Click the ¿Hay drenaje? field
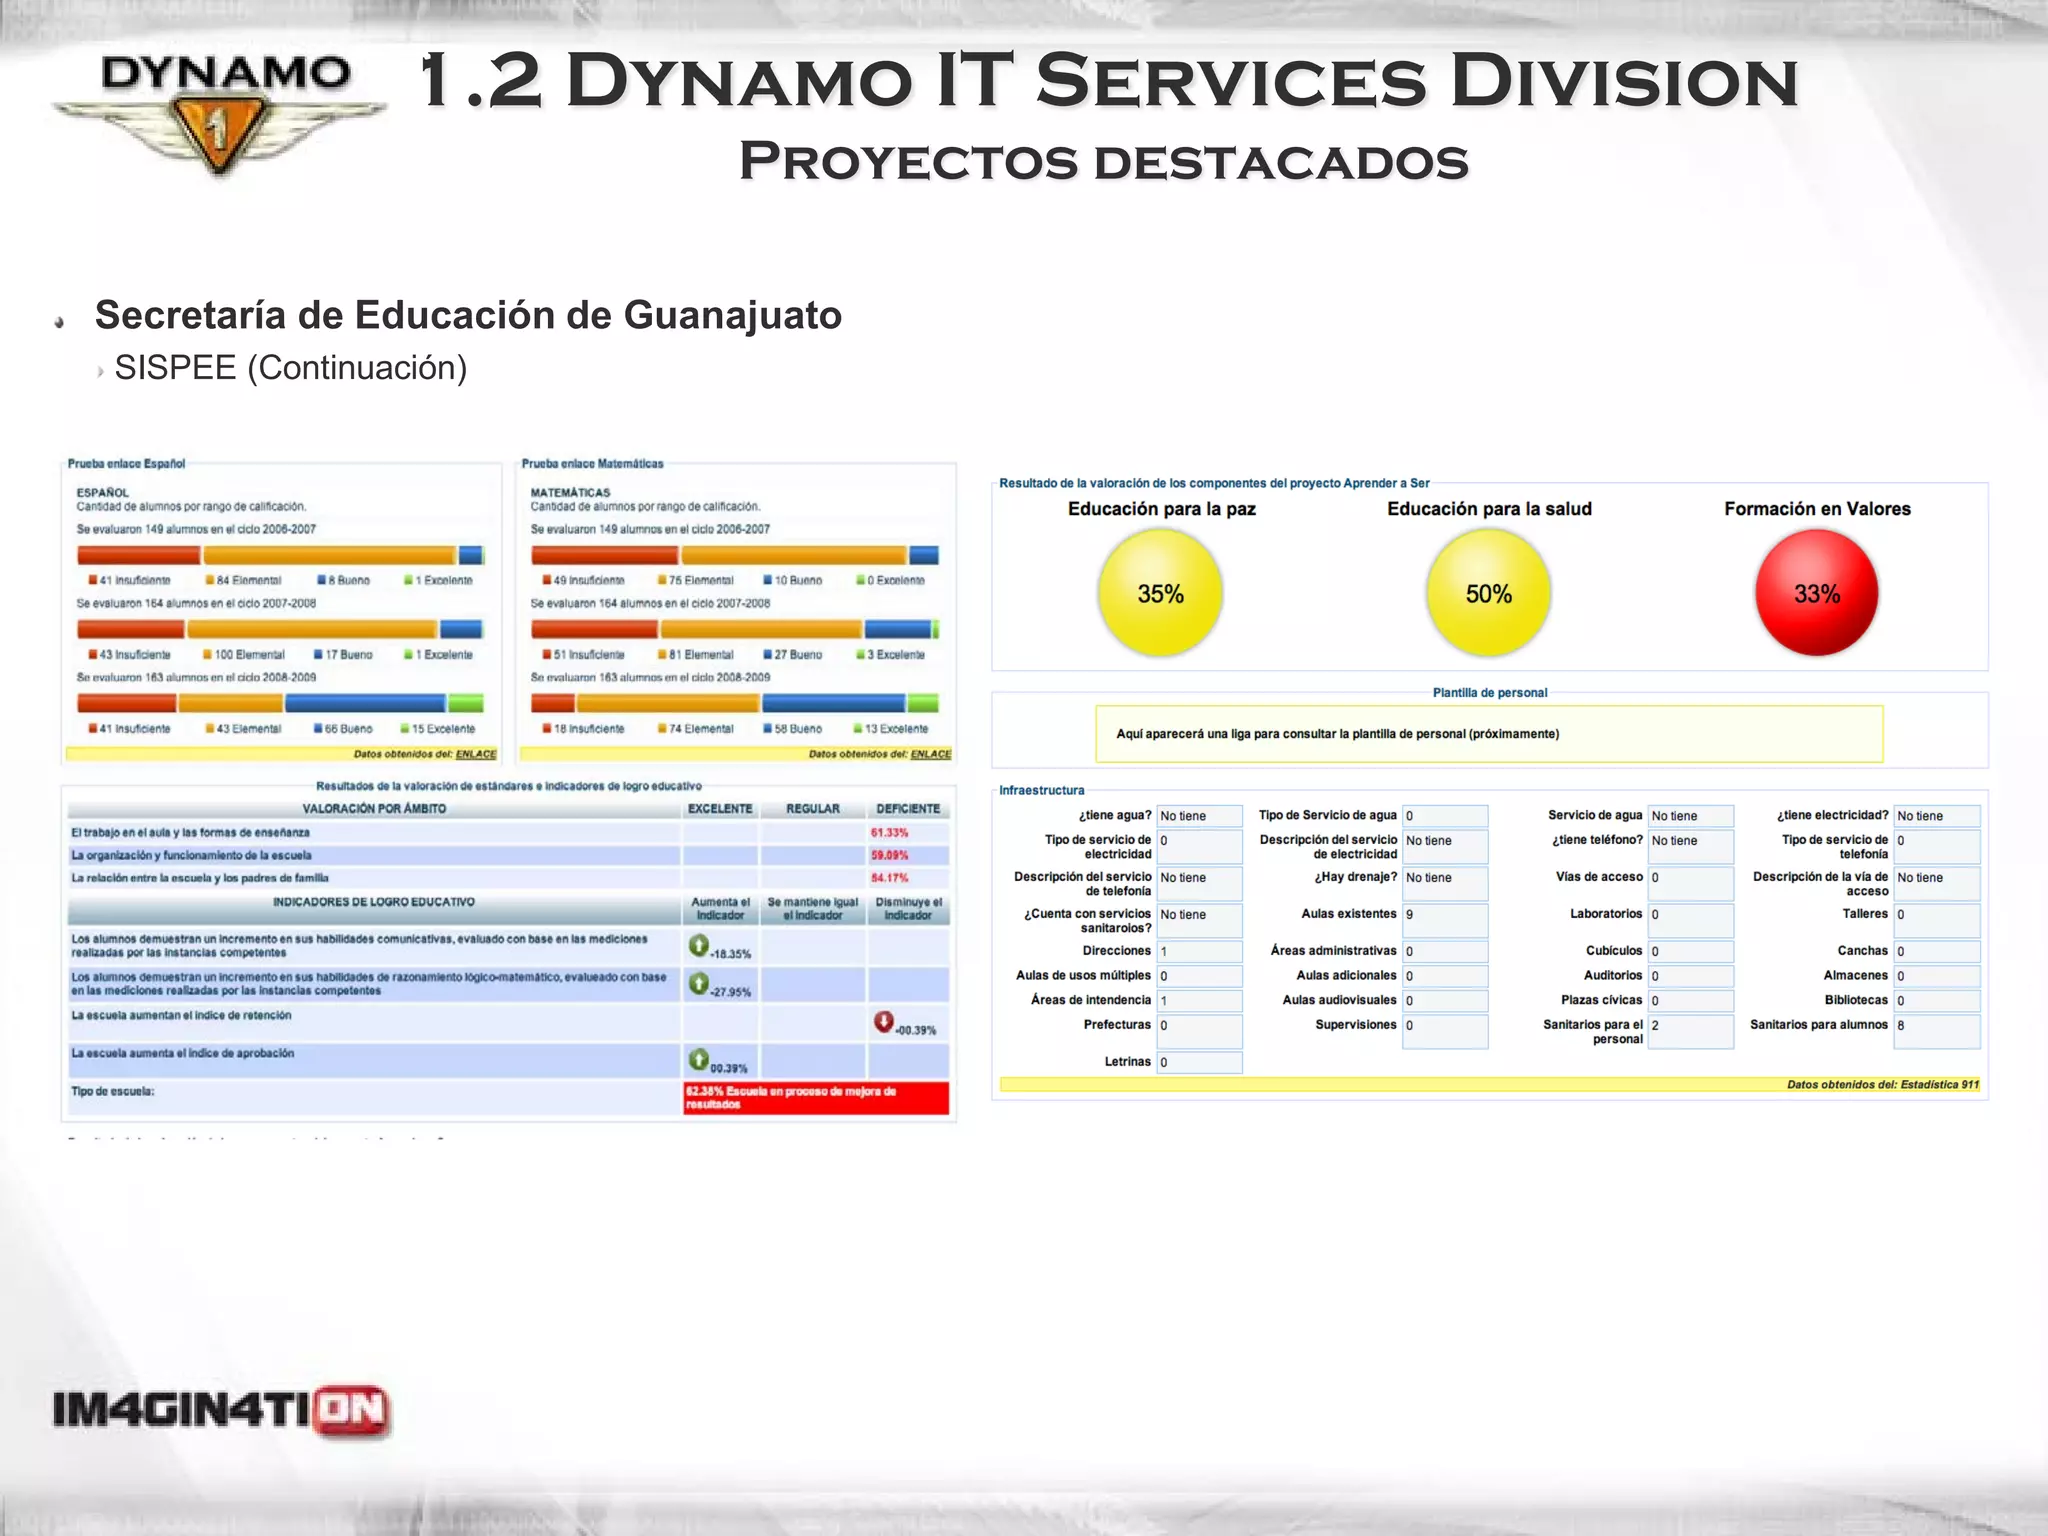The image size is (2048, 1536). [x=1445, y=884]
